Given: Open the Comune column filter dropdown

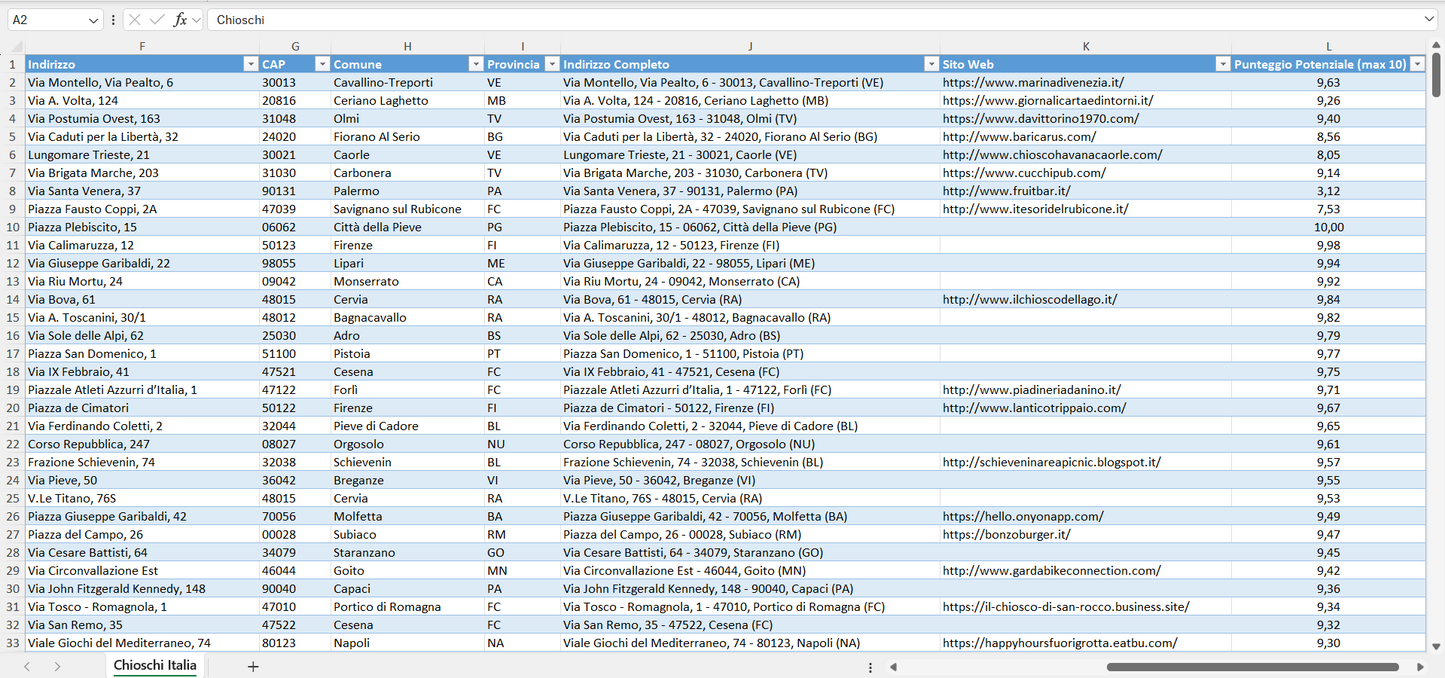Looking at the screenshot, I should [x=476, y=63].
